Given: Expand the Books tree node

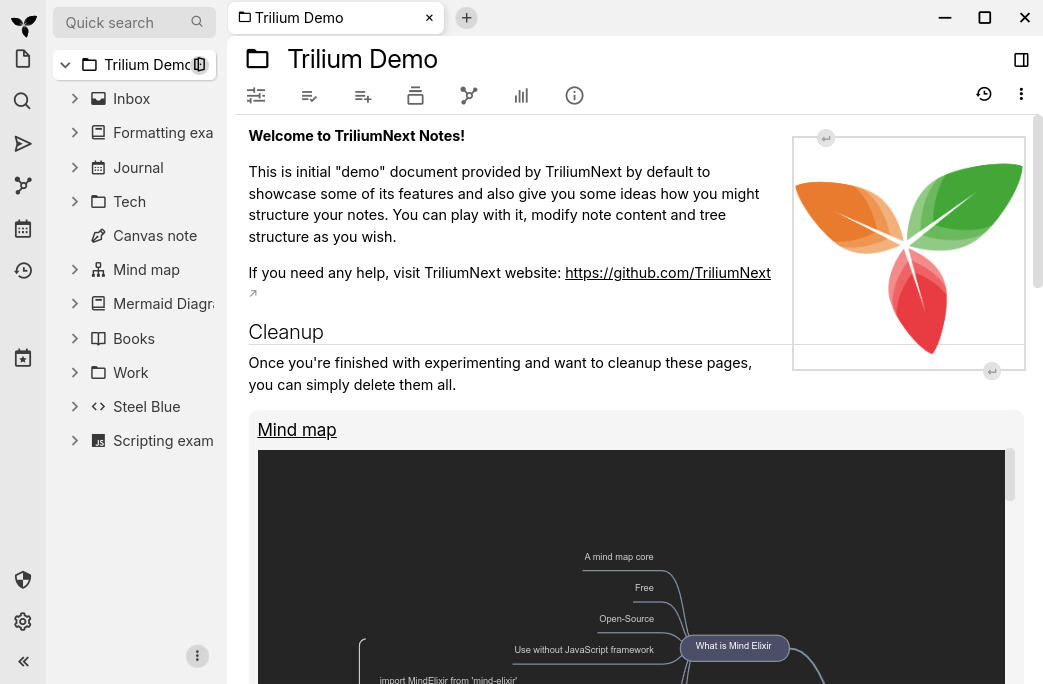Looking at the screenshot, I should click(x=75, y=339).
